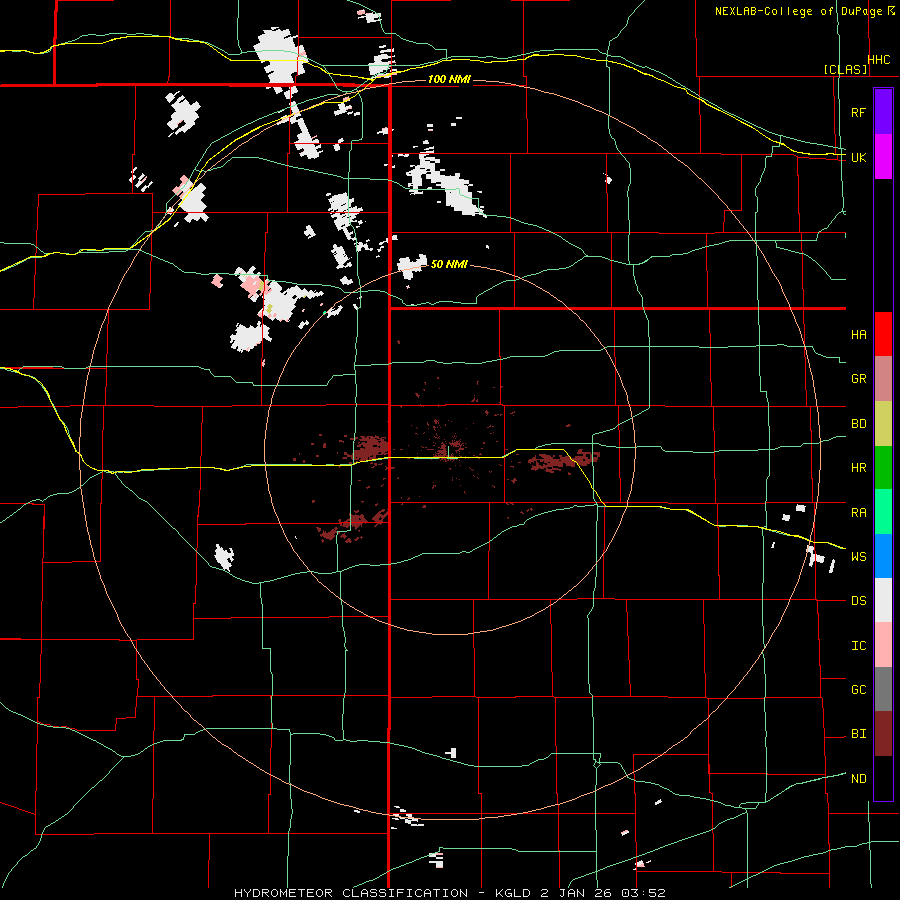Screen dimensions: 900x900
Task: Click the HR legend label
Action: pos(858,468)
